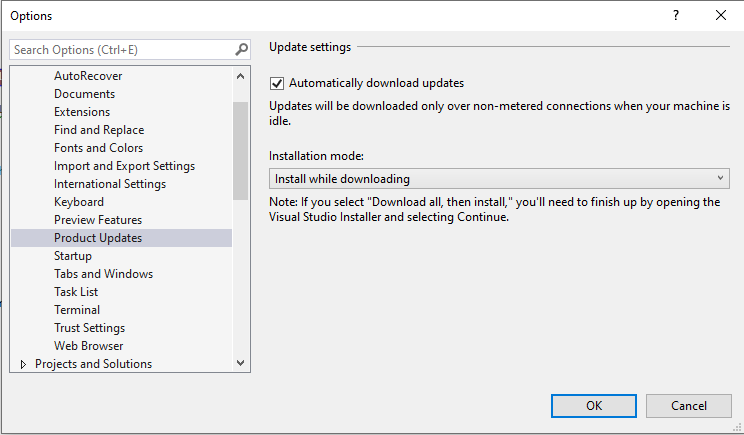The width and height of the screenshot is (744, 435).
Task: Select Fonts and Colors in the tree
Action: tap(98, 148)
